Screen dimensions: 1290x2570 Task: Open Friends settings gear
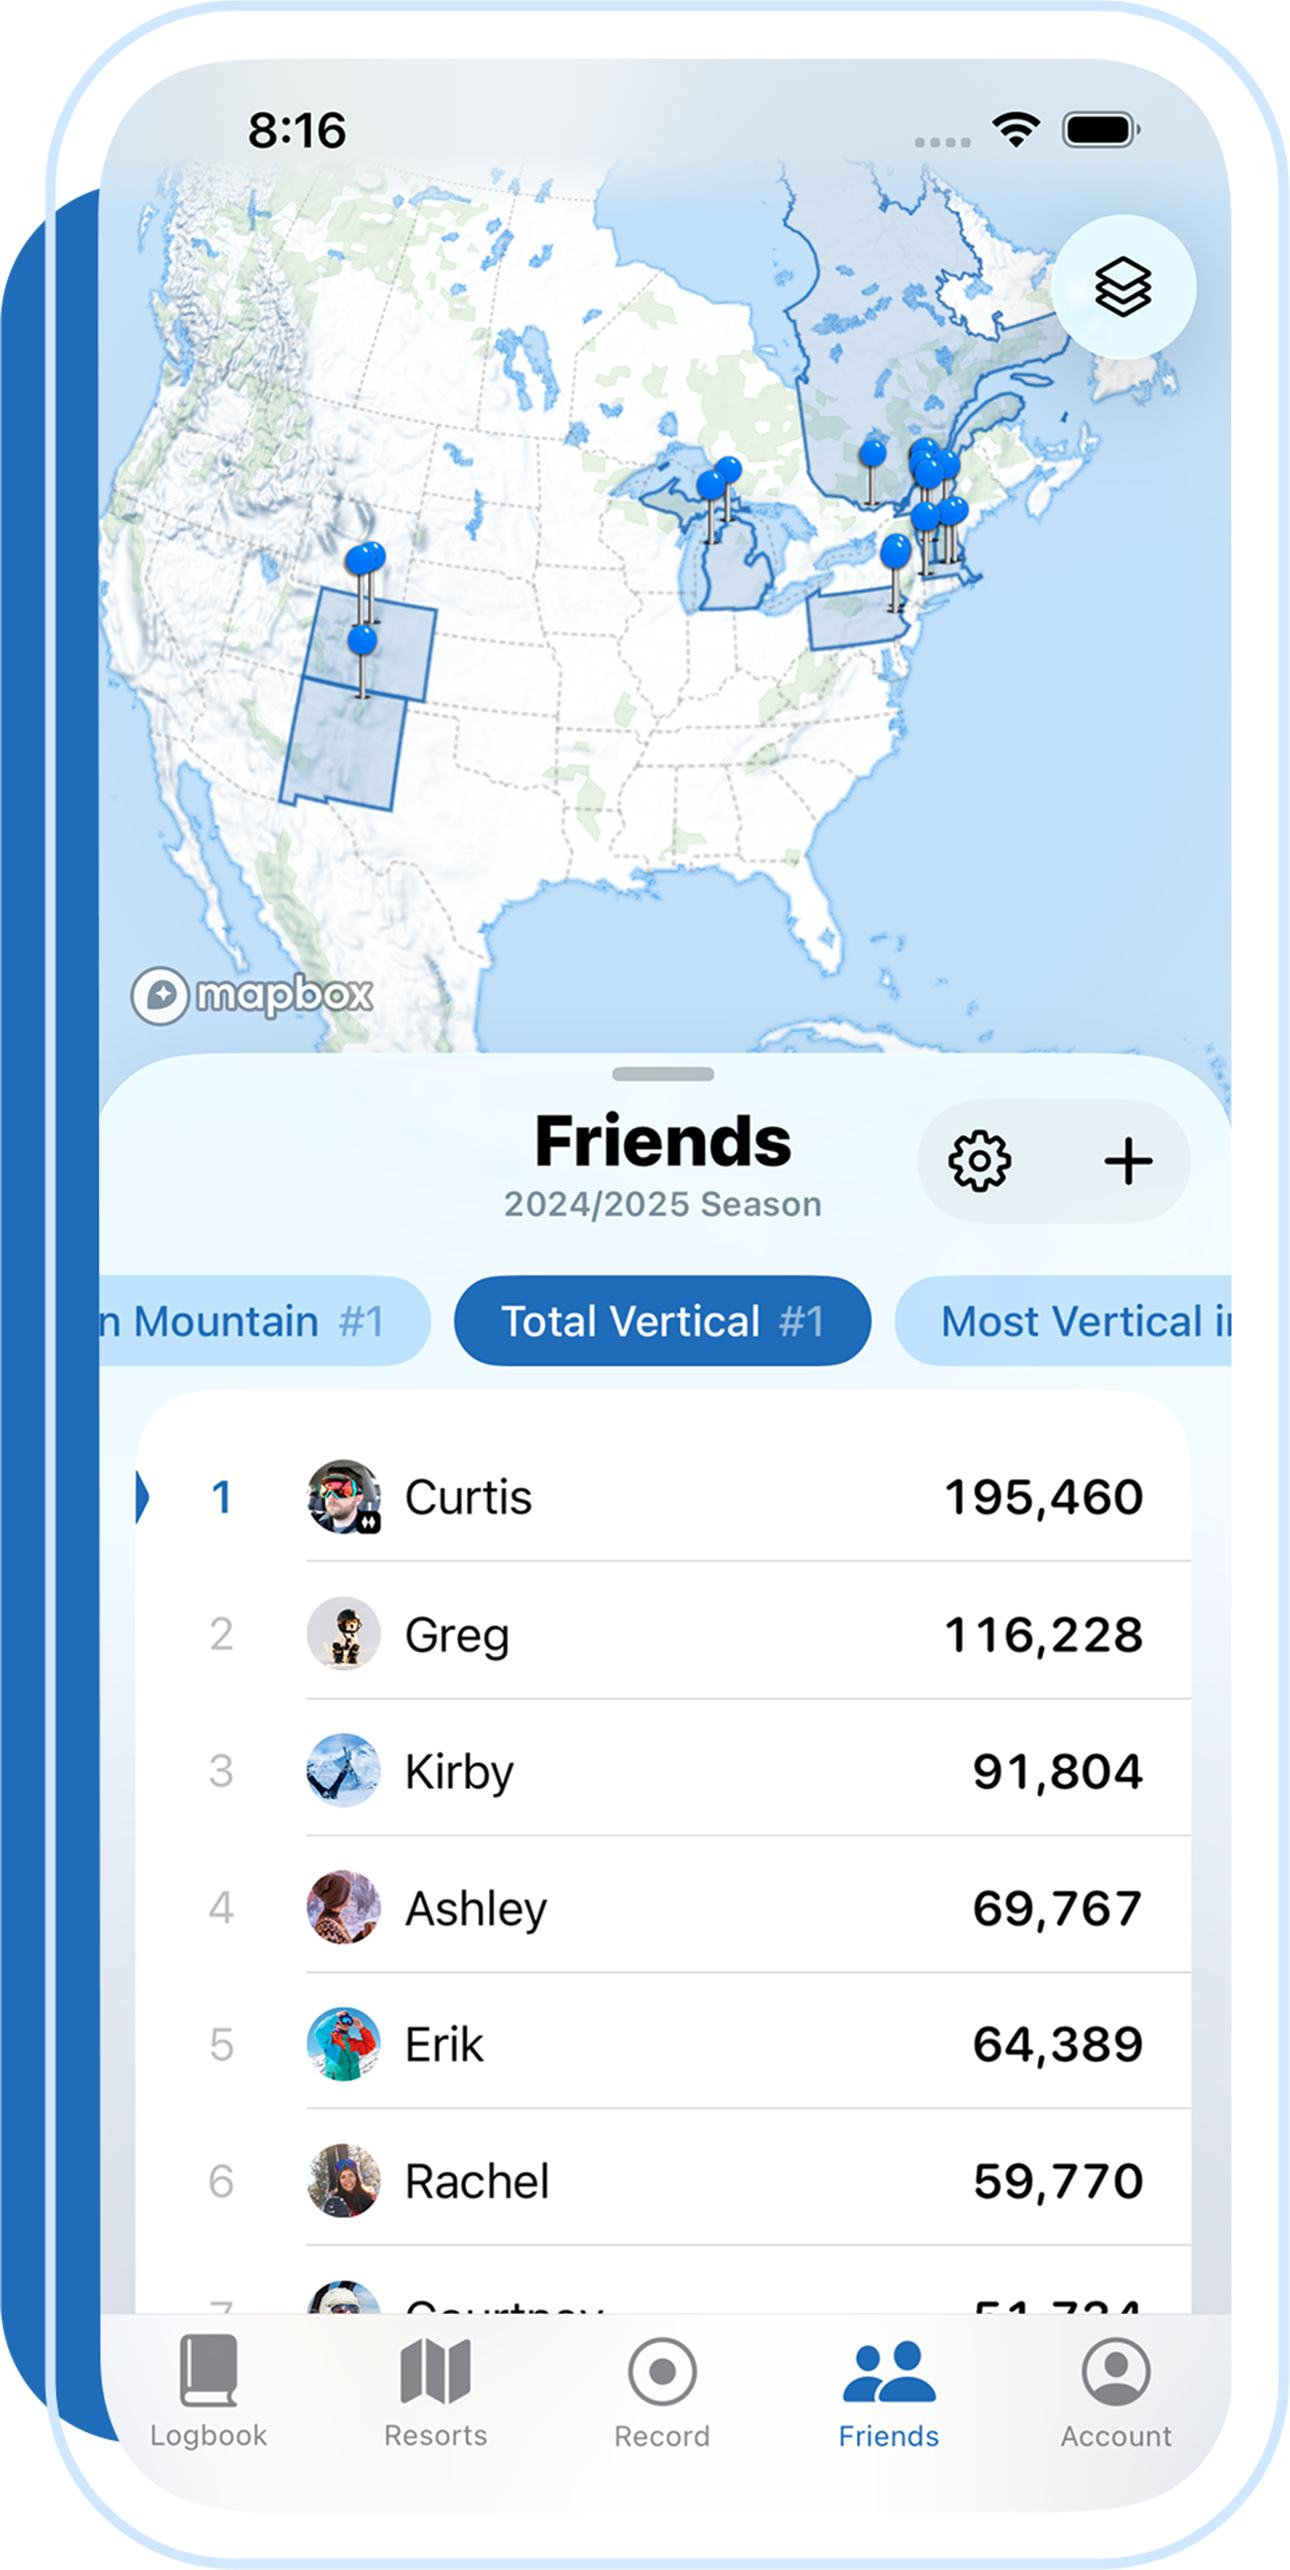[979, 1161]
